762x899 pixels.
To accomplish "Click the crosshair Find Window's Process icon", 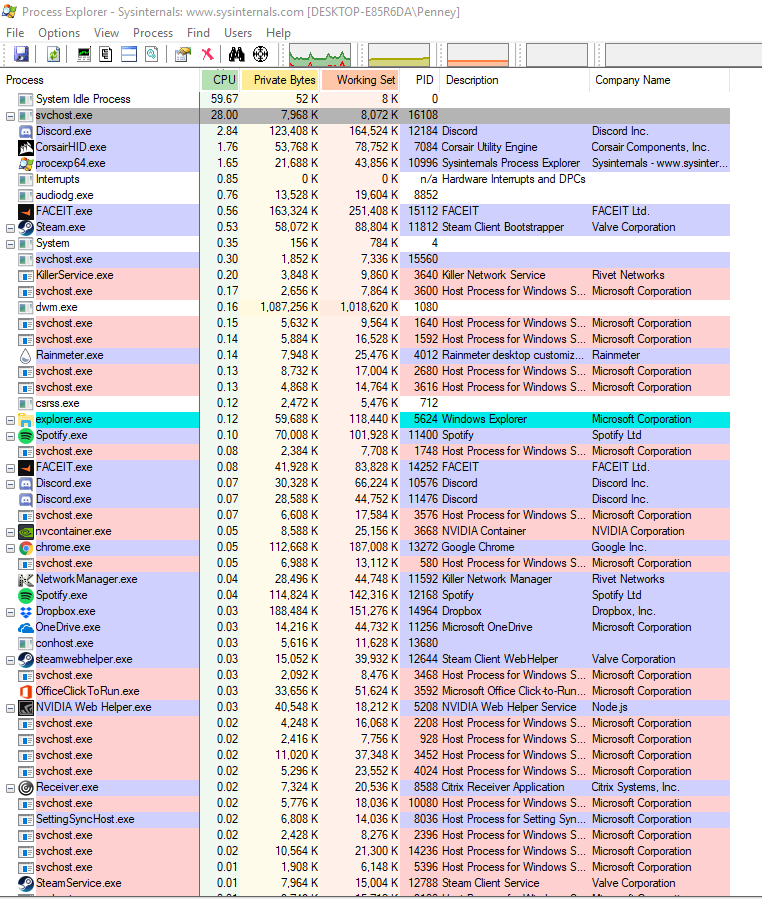I will [260, 54].
